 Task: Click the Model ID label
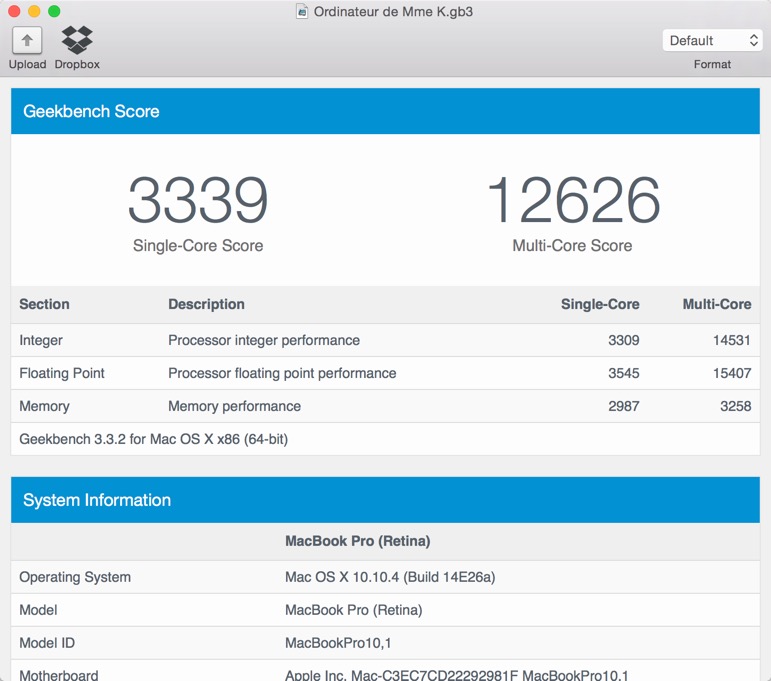pyautogui.click(x=47, y=643)
